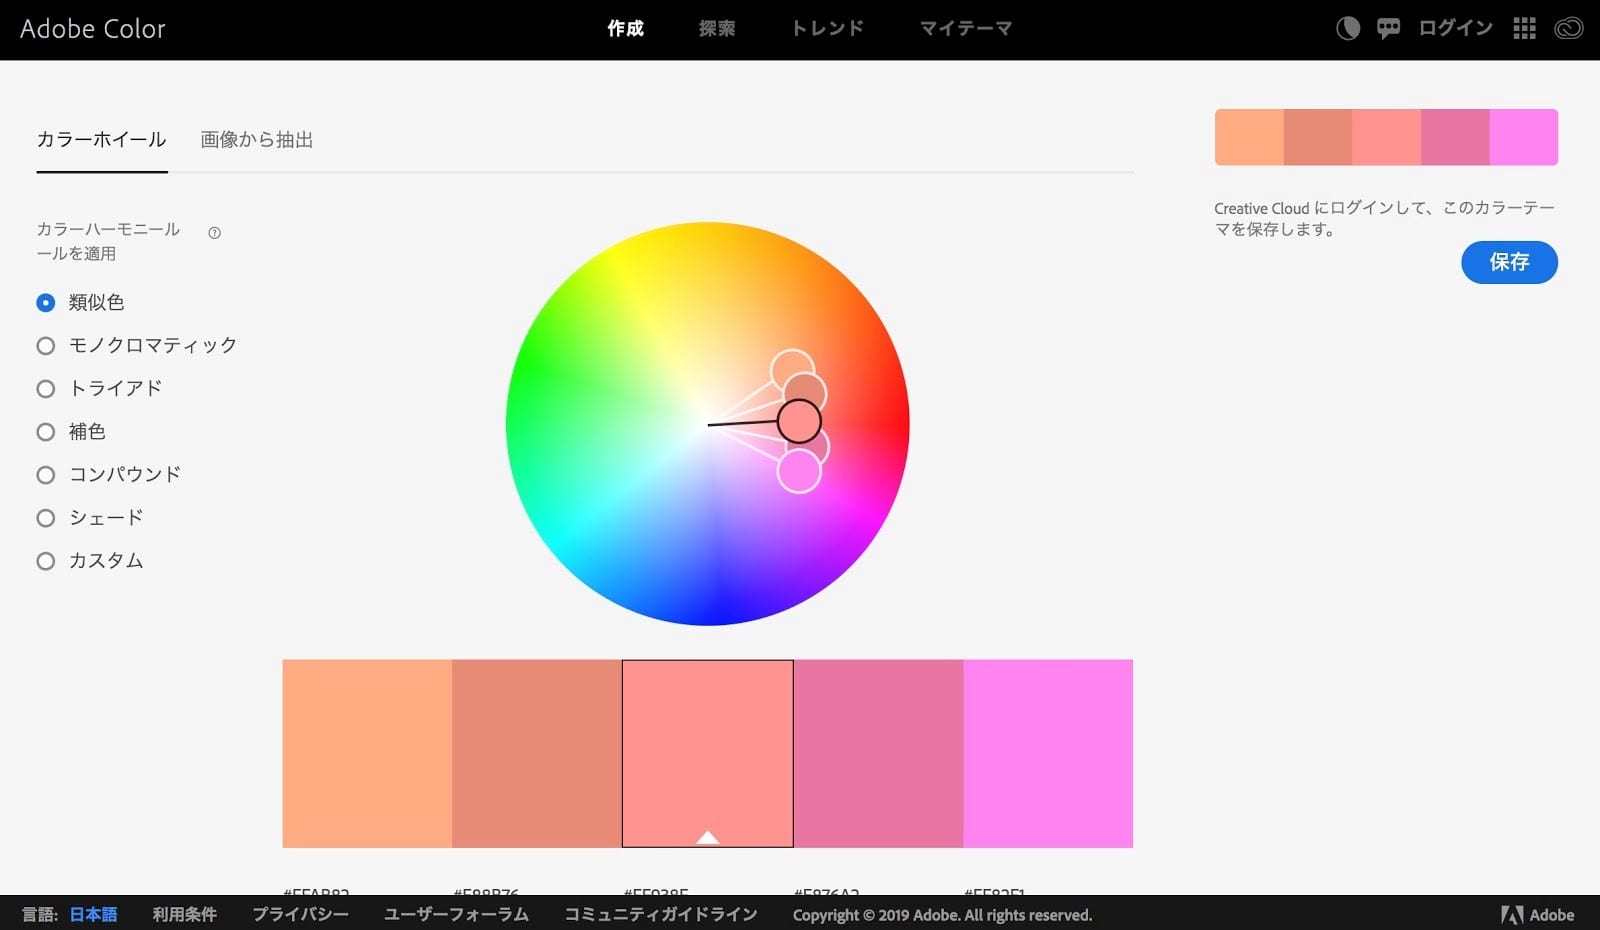
Task: Open the Creative Cloud icon
Action: (x=1568, y=29)
